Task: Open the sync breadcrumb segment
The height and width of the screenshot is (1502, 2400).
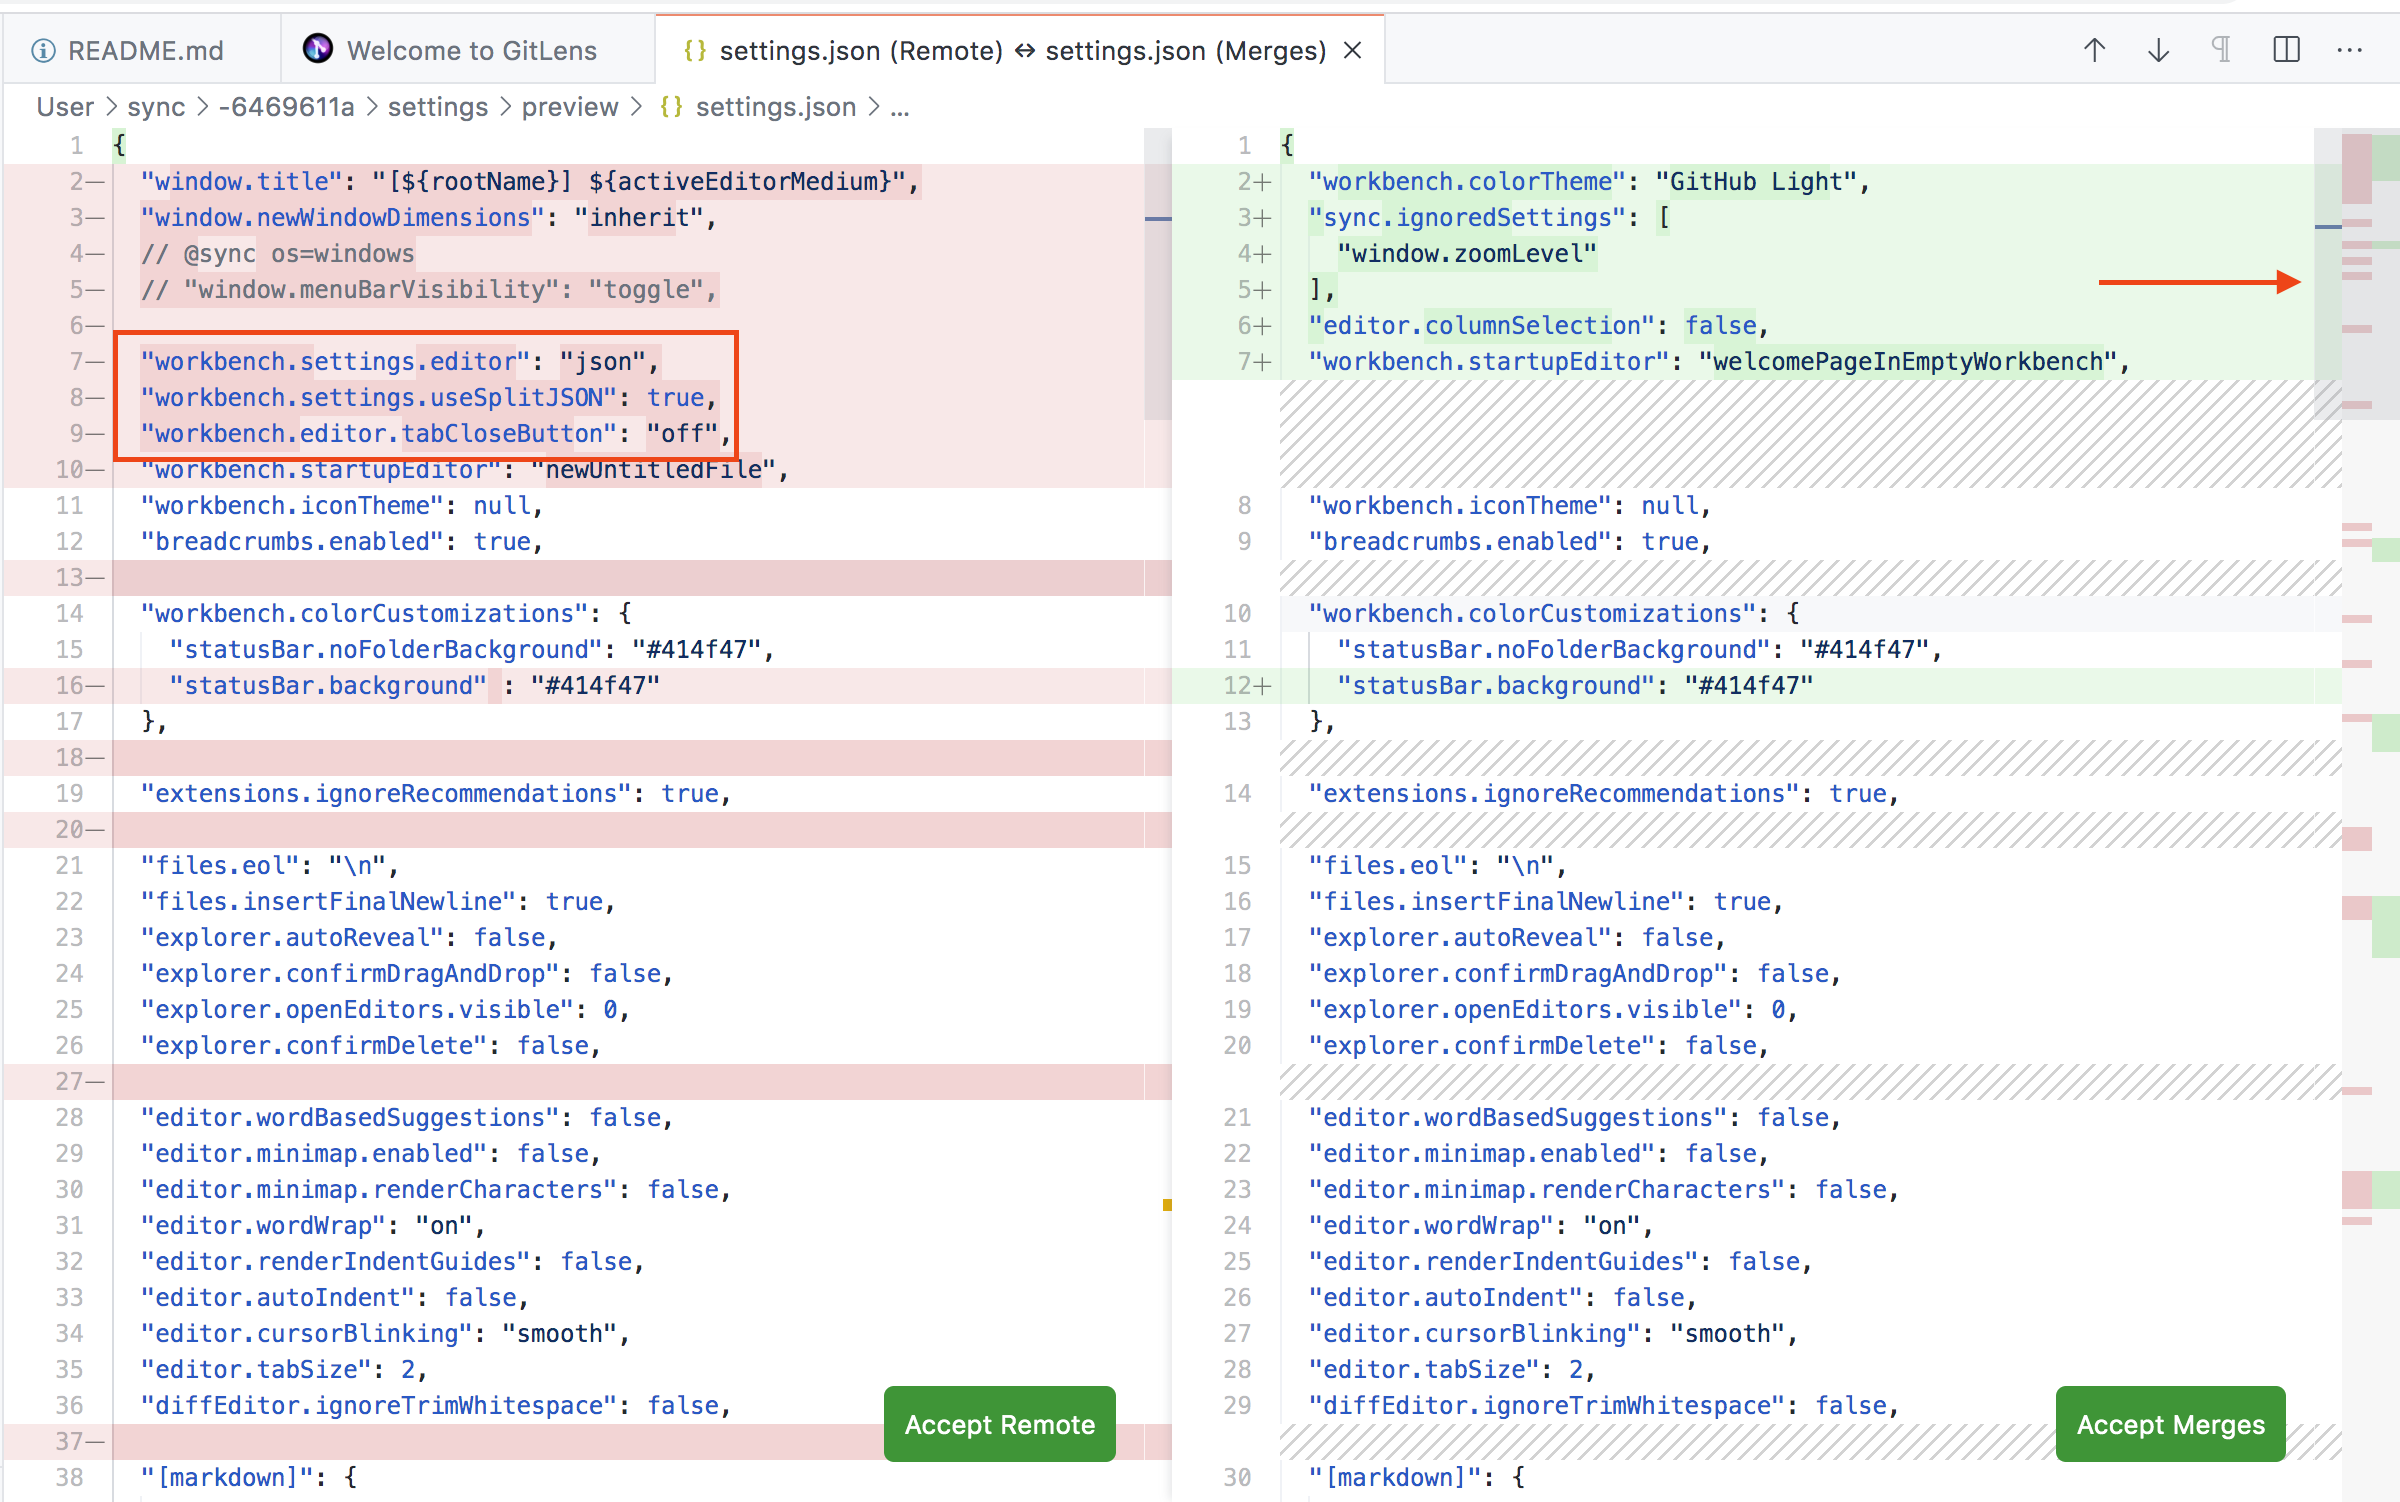Action: (x=156, y=107)
